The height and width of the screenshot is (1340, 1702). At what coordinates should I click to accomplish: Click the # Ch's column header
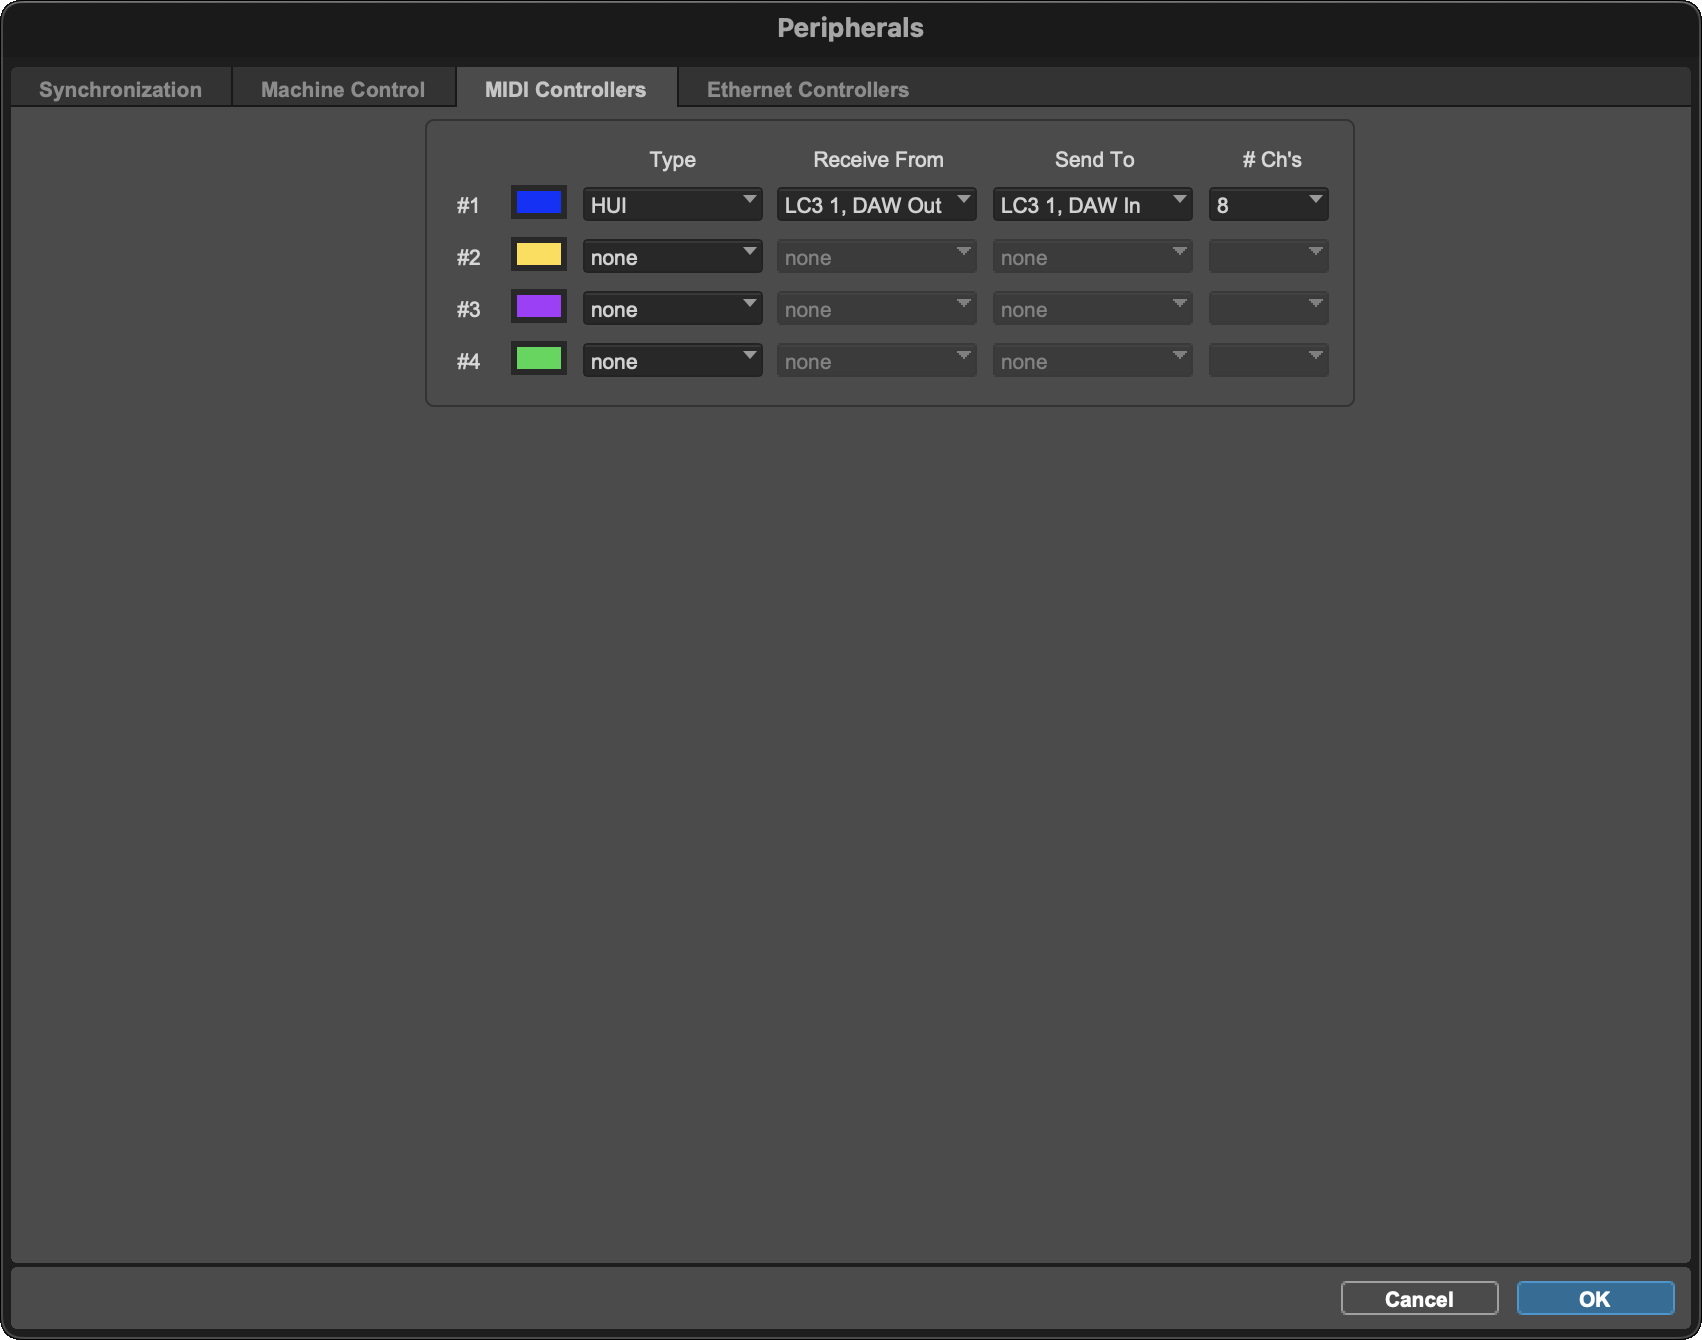[x=1272, y=159]
